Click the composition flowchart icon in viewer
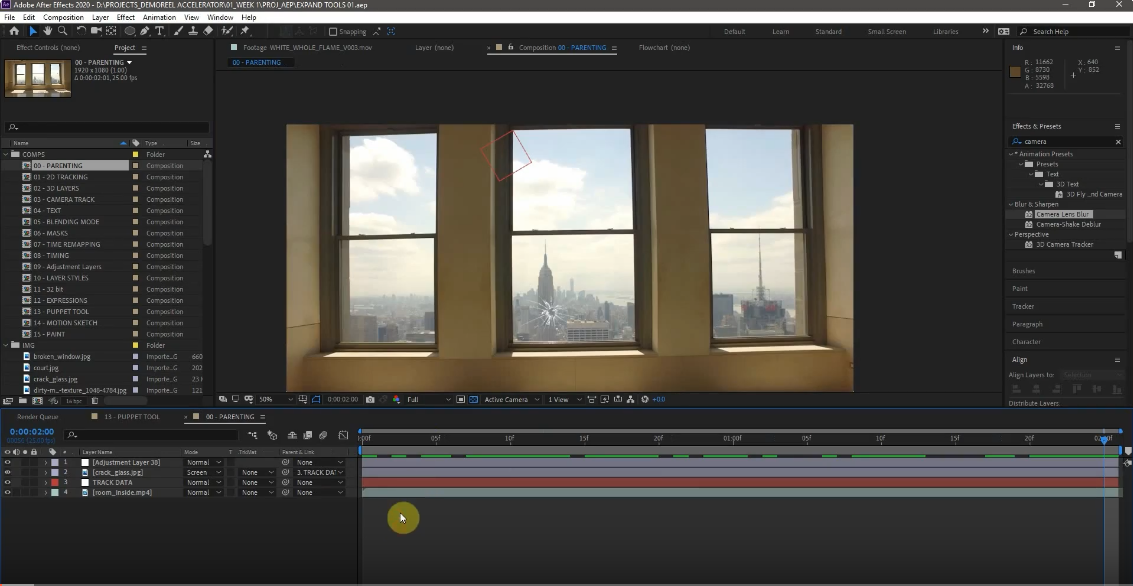1133x586 pixels. pyautogui.click(x=631, y=400)
